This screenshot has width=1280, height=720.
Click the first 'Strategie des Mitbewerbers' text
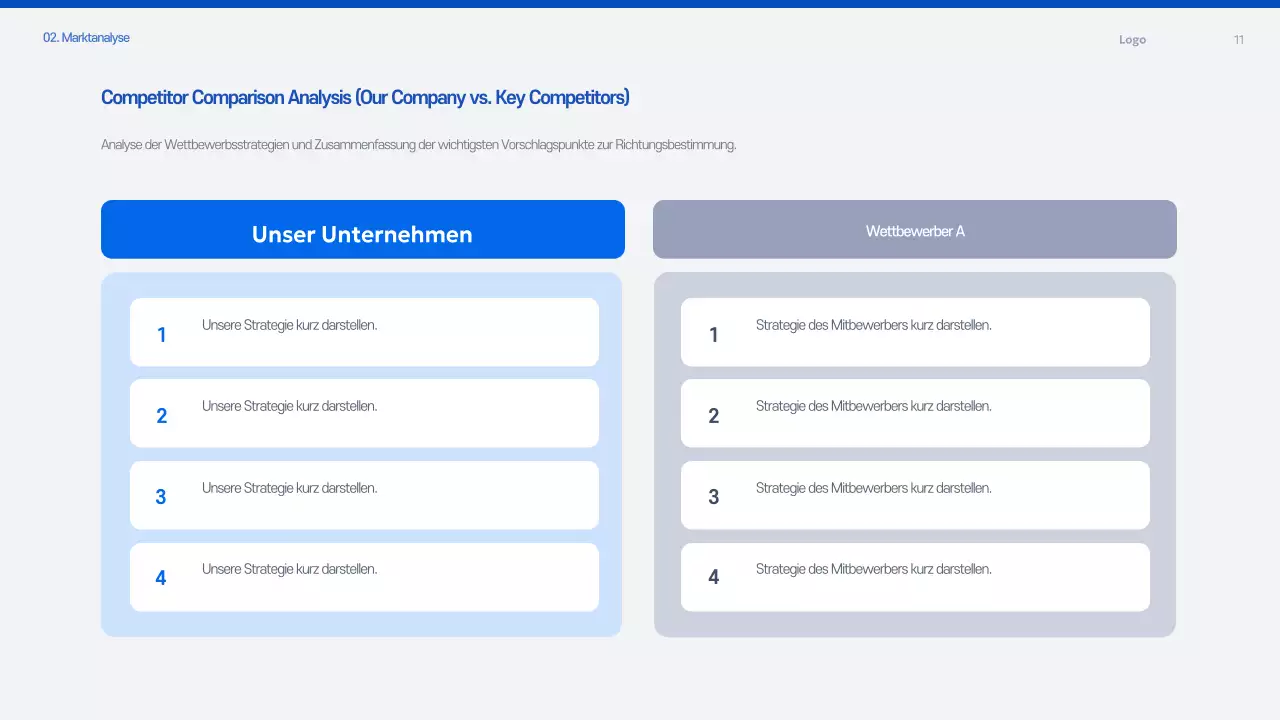click(x=875, y=324)
